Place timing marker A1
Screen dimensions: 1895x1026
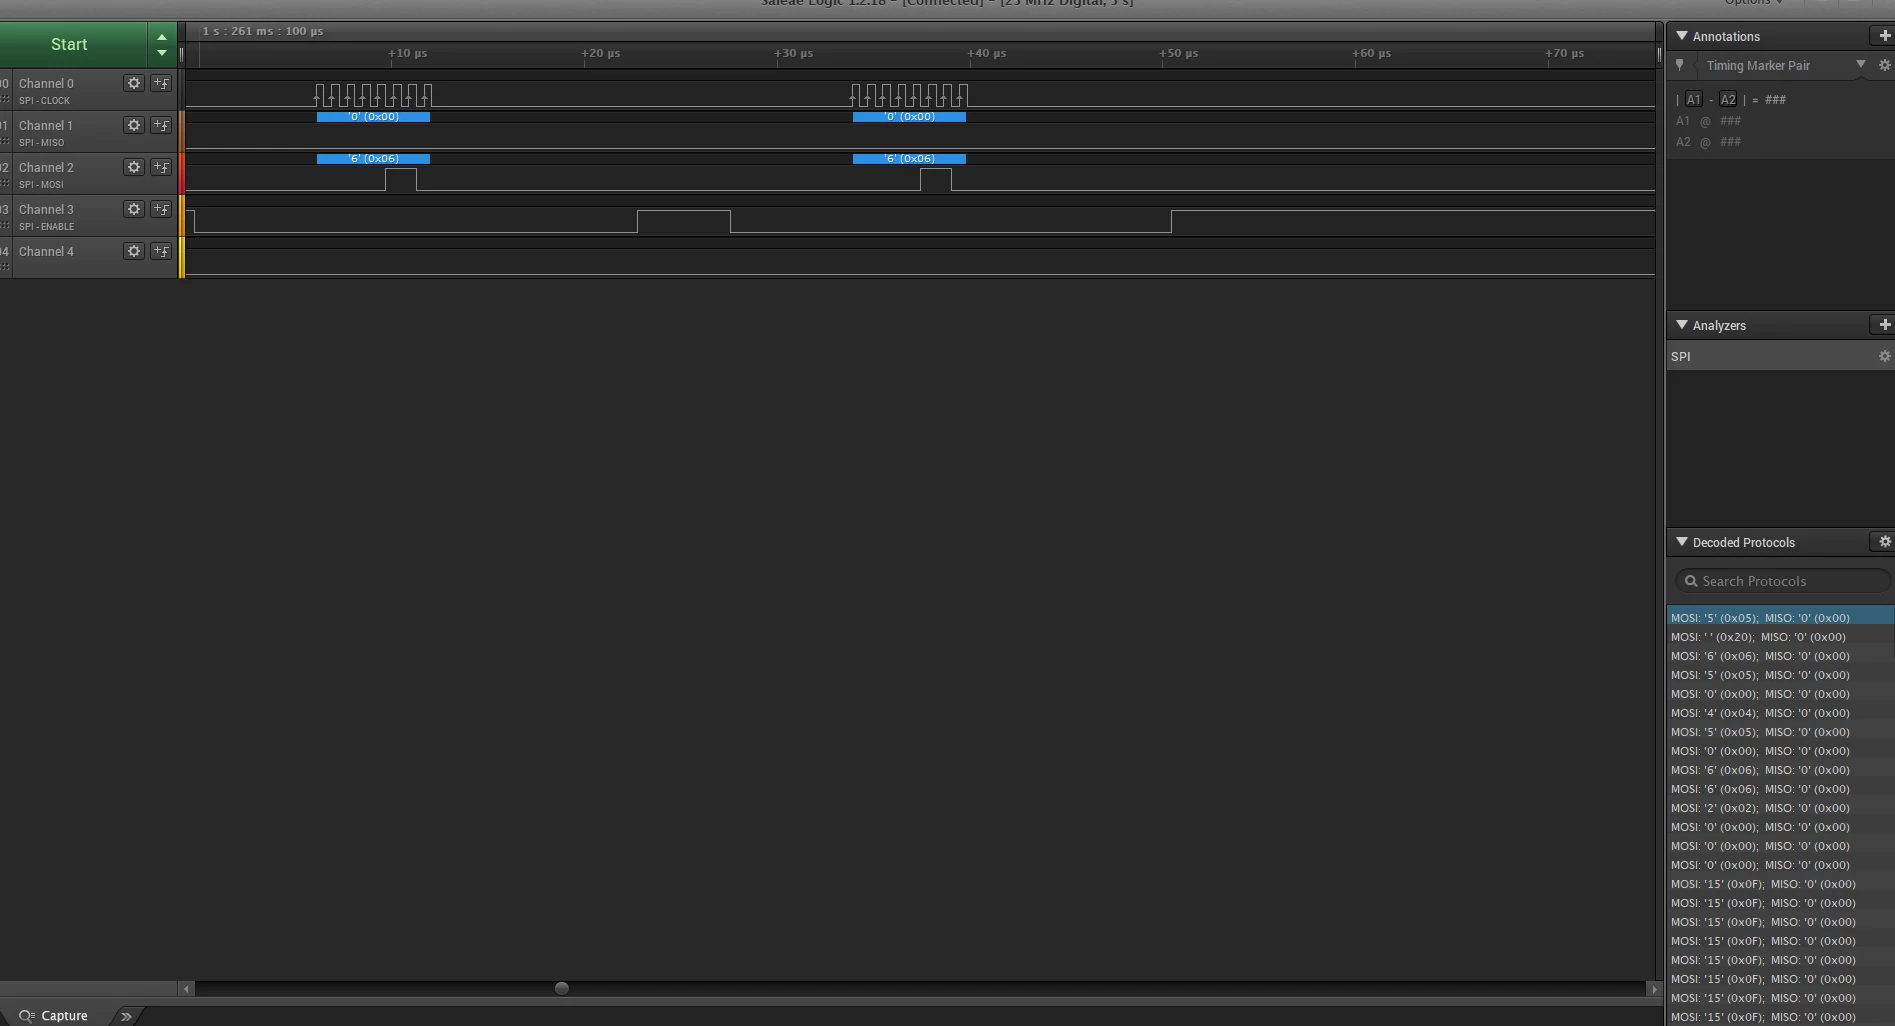pos(1693,100)
